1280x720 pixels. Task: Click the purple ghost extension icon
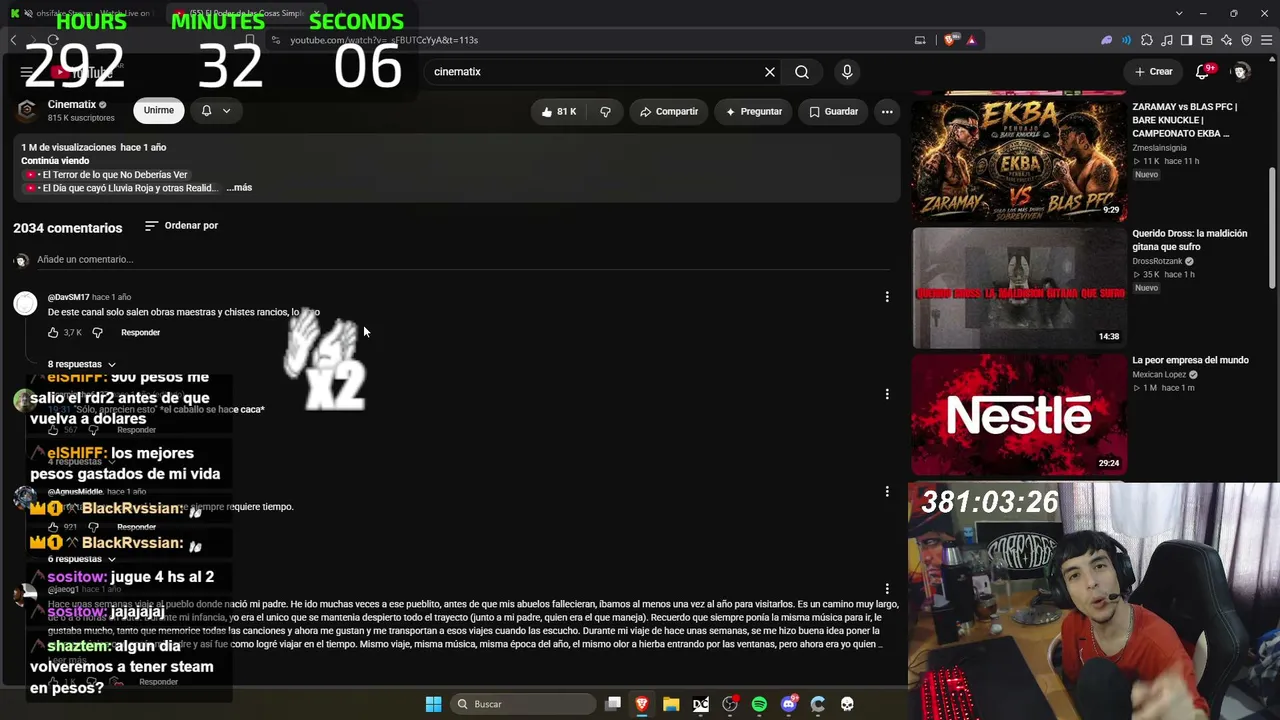1106,40
